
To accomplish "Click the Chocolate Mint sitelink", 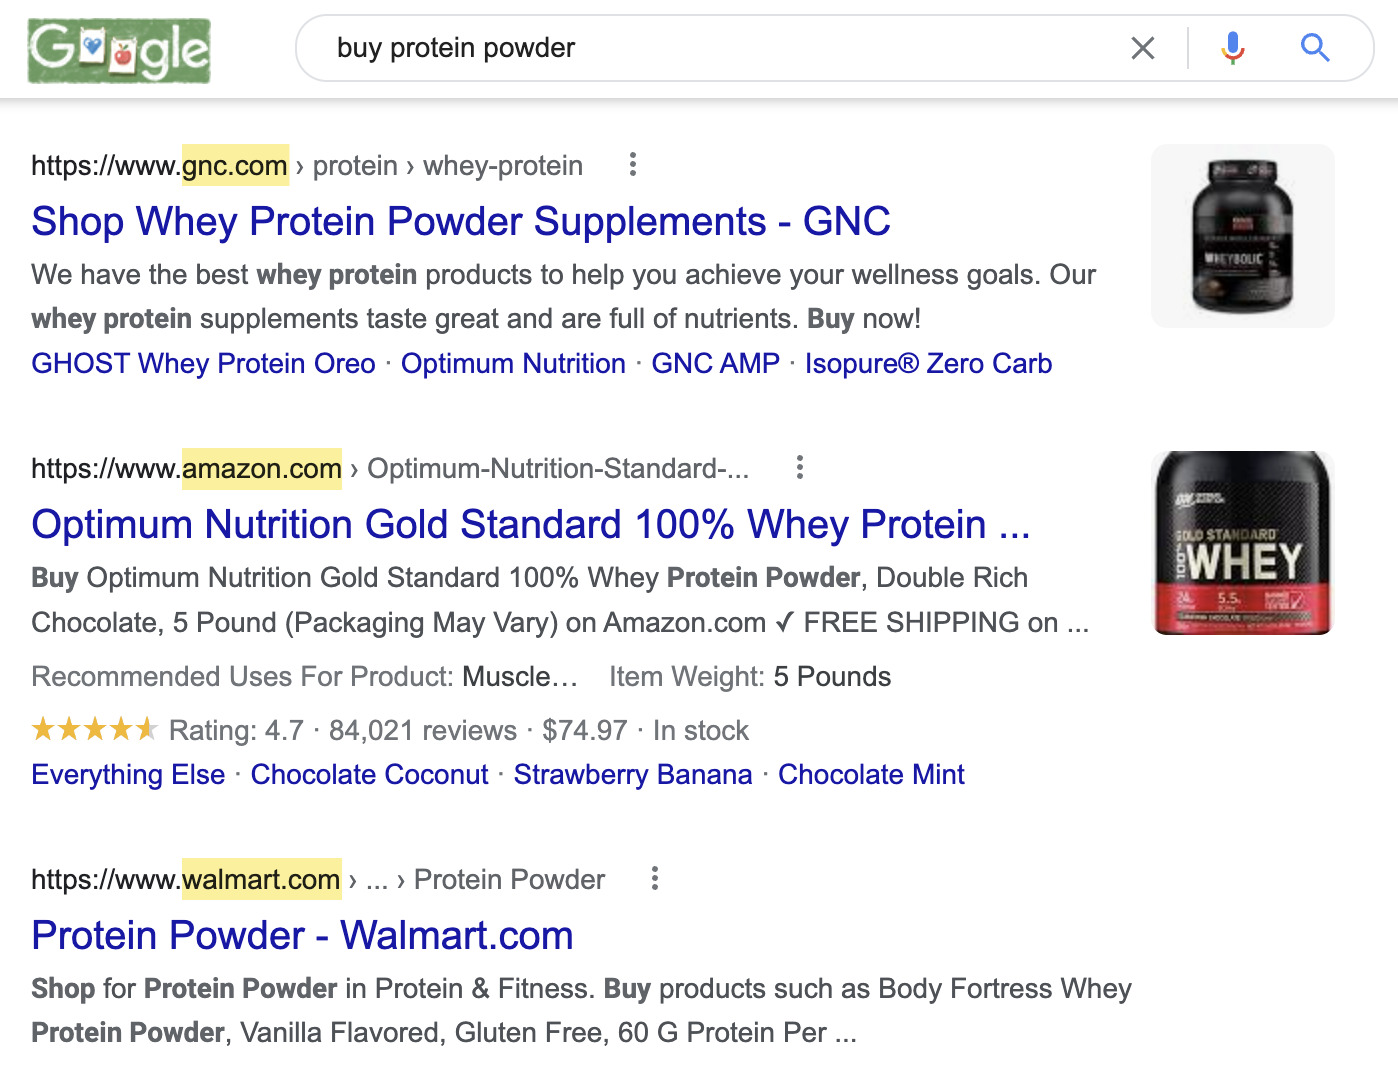I will 871,775.
